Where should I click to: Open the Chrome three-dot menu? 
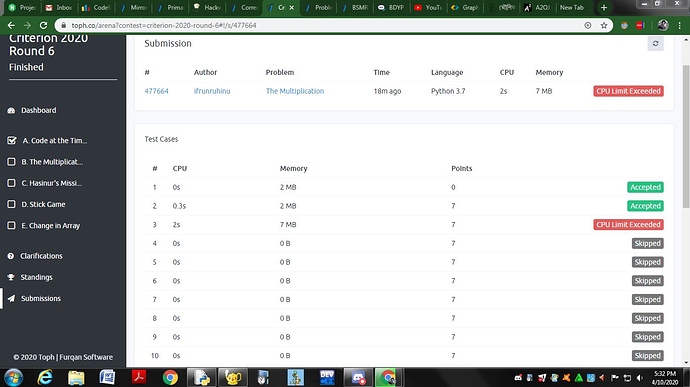click(680, 26)
